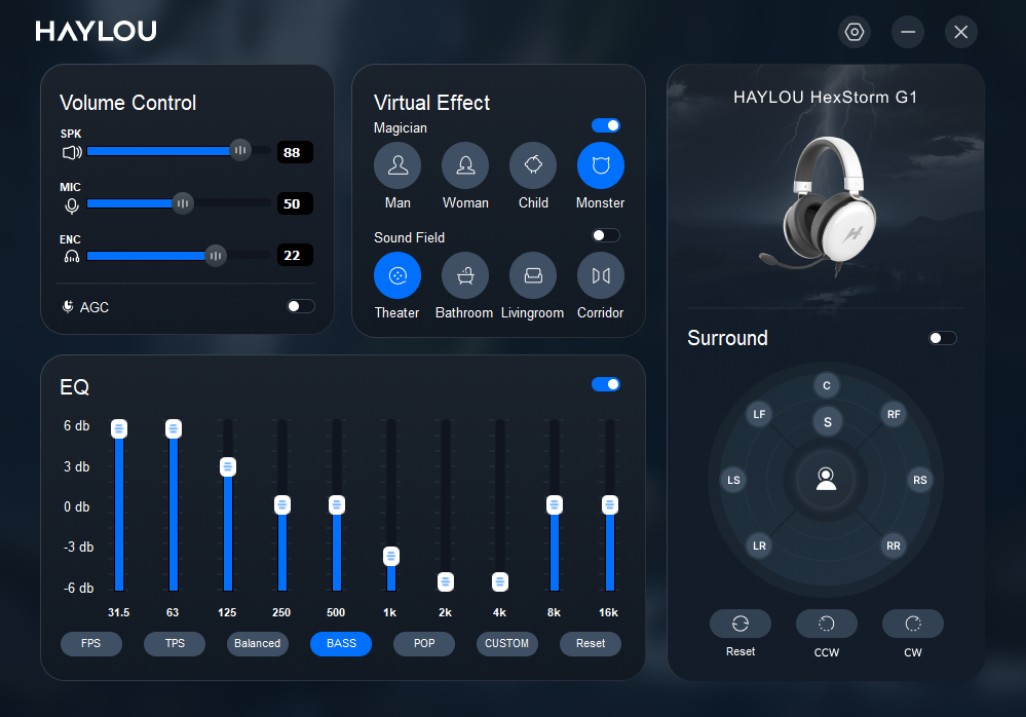1026x717 pixels.
Task: Choose the Corridor sound field
Action: pos(600,275)
